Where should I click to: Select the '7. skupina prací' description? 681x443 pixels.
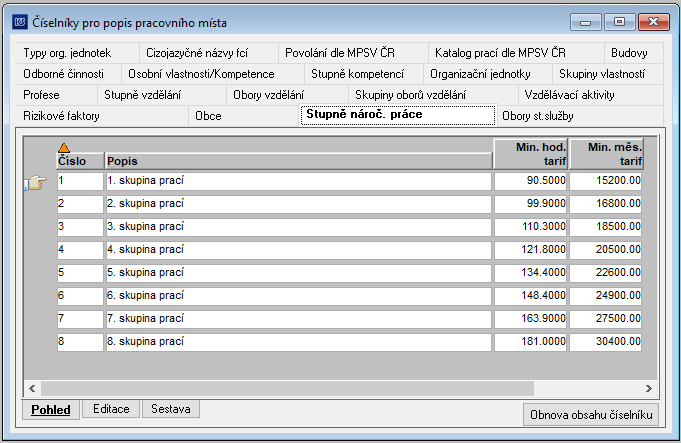[x=299, y=319]
